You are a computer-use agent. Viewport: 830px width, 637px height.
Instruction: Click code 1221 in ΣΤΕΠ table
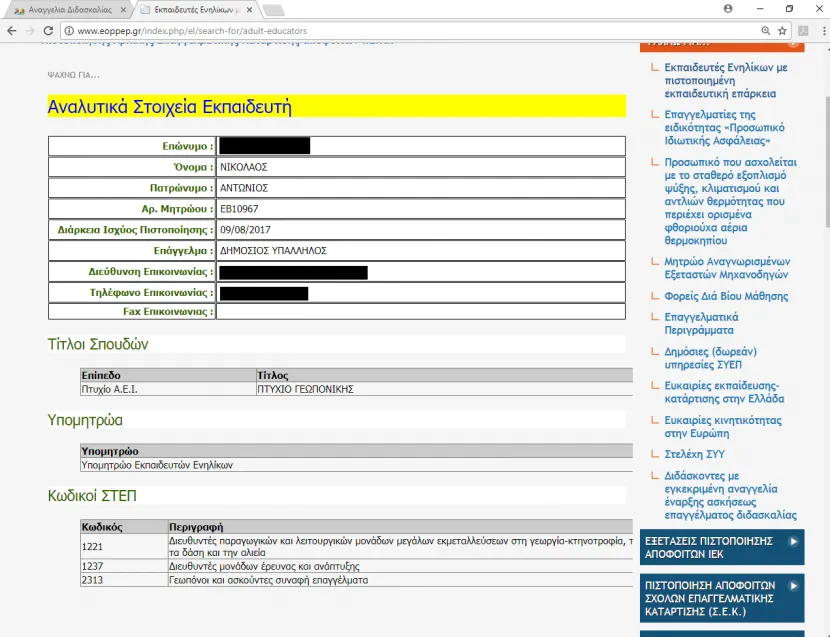(x=92, y=546)
